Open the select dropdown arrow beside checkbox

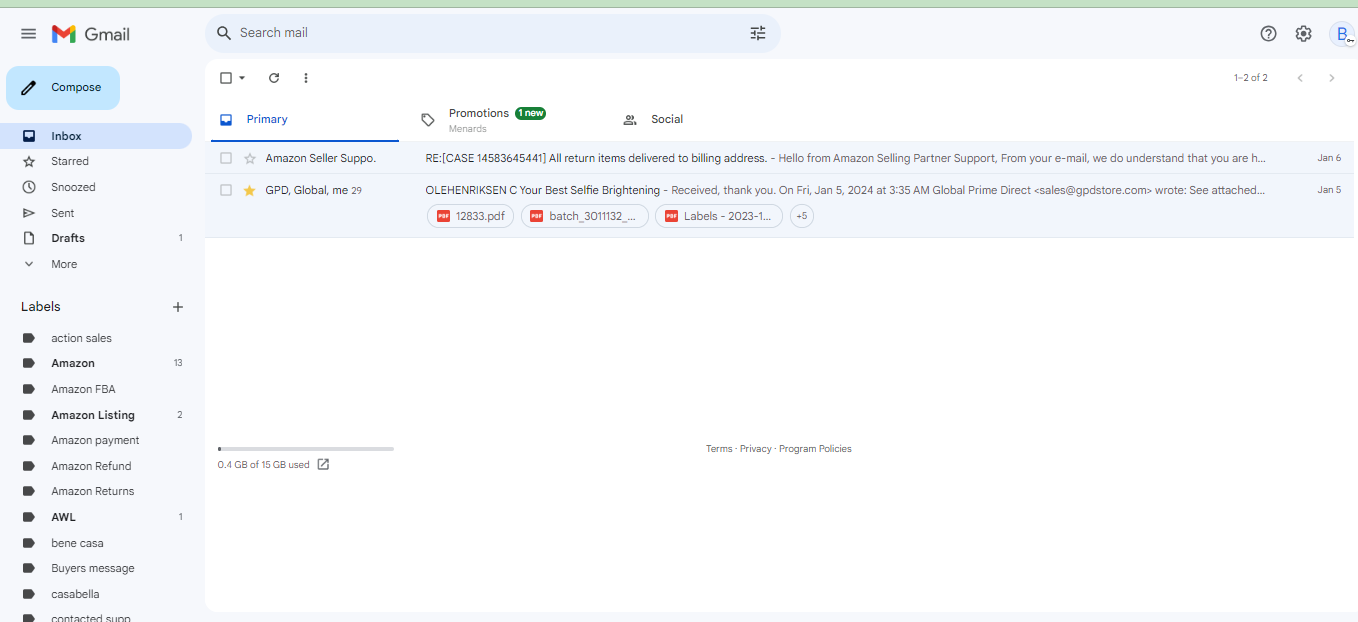pos(242,78)
